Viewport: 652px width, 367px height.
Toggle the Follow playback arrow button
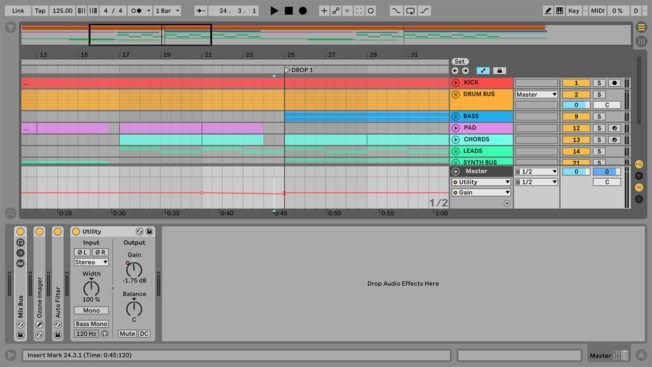tap(200, 11)
